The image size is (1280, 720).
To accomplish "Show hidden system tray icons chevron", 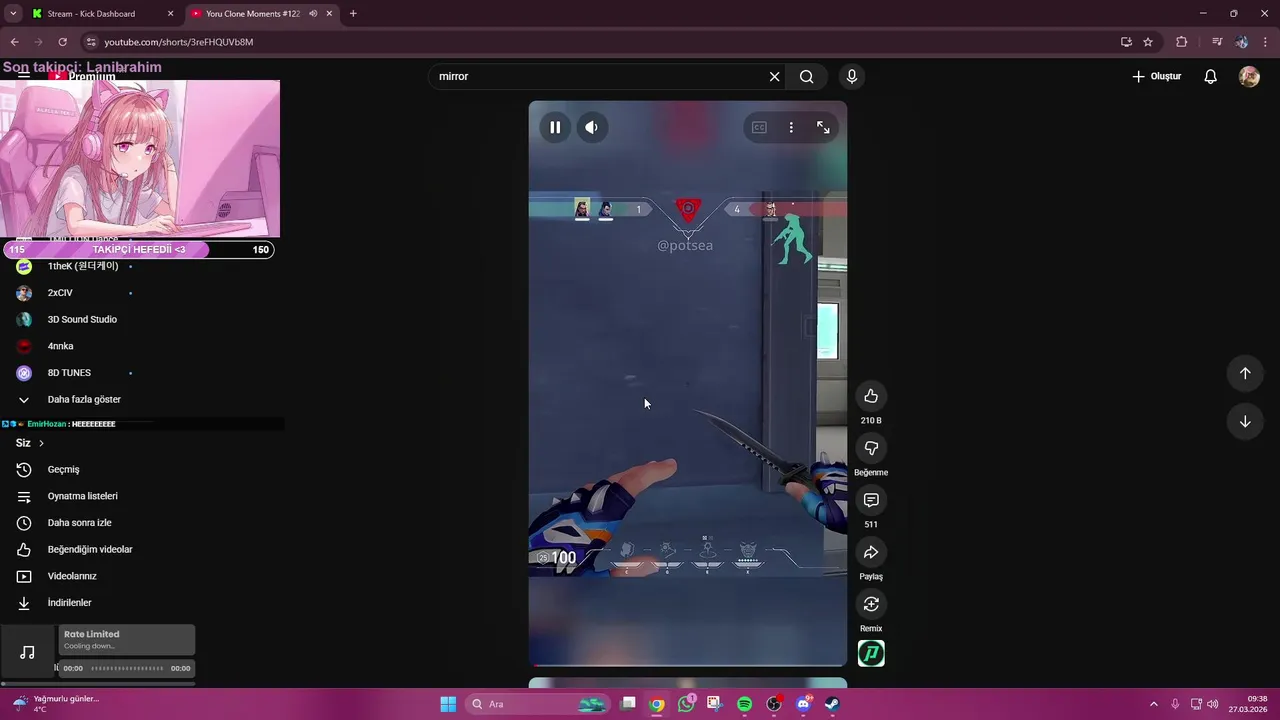I will click(1153, 704).
